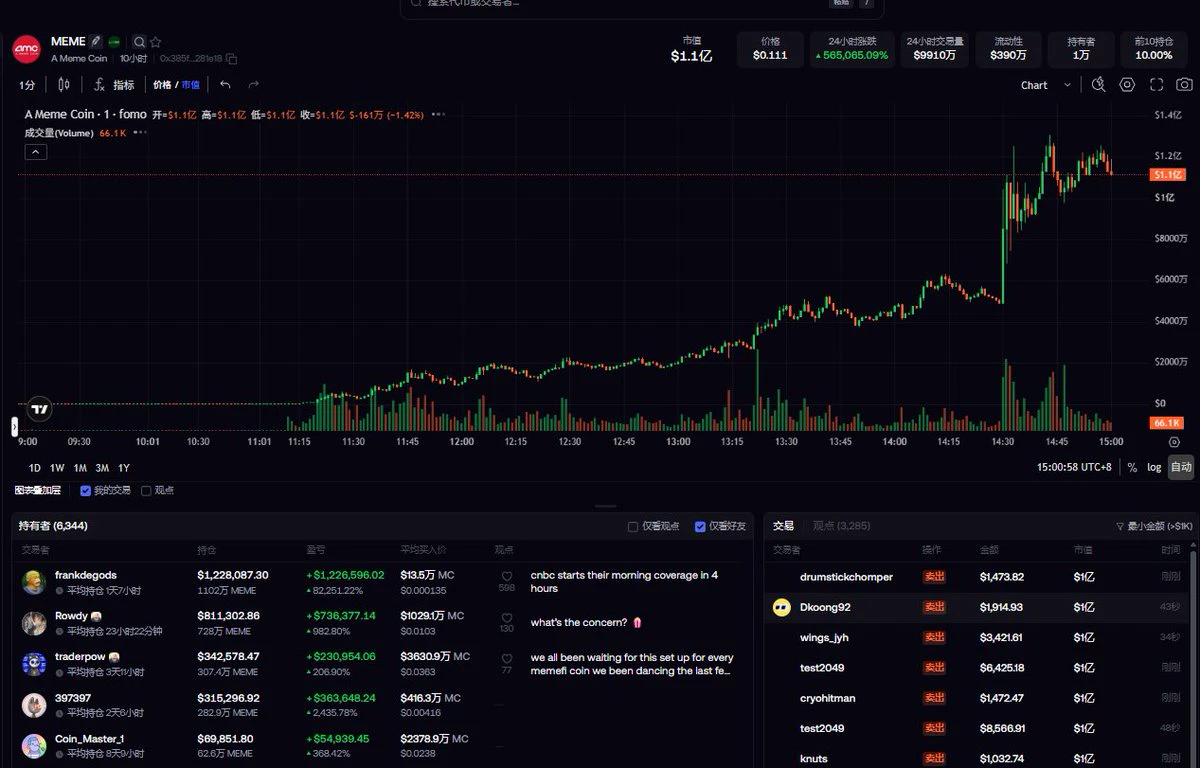The height and width of the screenshot is (768, 1200).
Task: Click the 前10持仓 10.00% stat card
Action: (1153, 49)
